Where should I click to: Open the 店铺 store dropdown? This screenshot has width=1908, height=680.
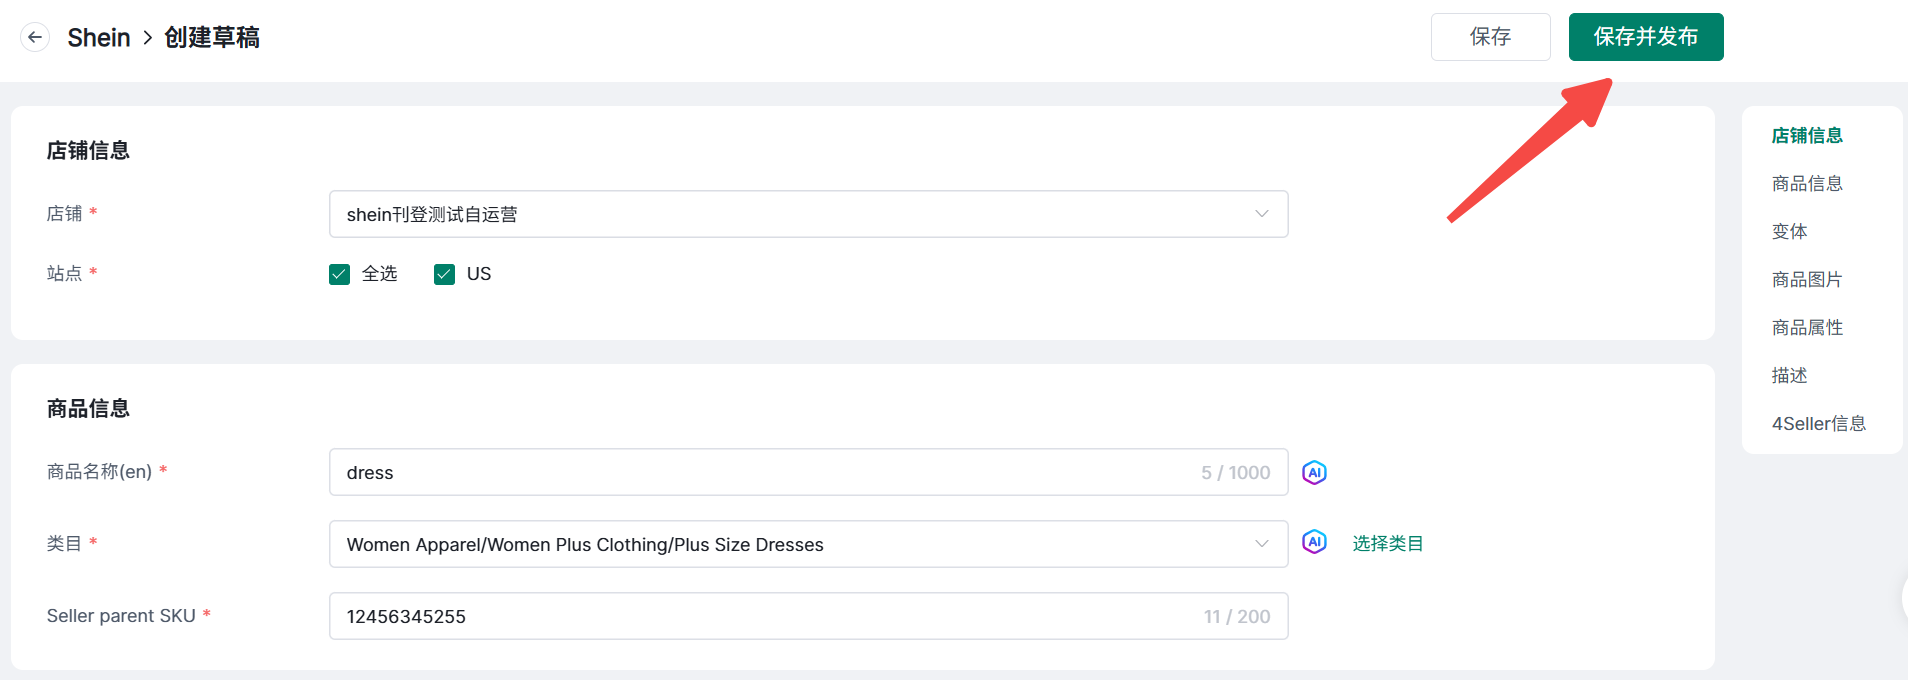(x=808, y=214)
